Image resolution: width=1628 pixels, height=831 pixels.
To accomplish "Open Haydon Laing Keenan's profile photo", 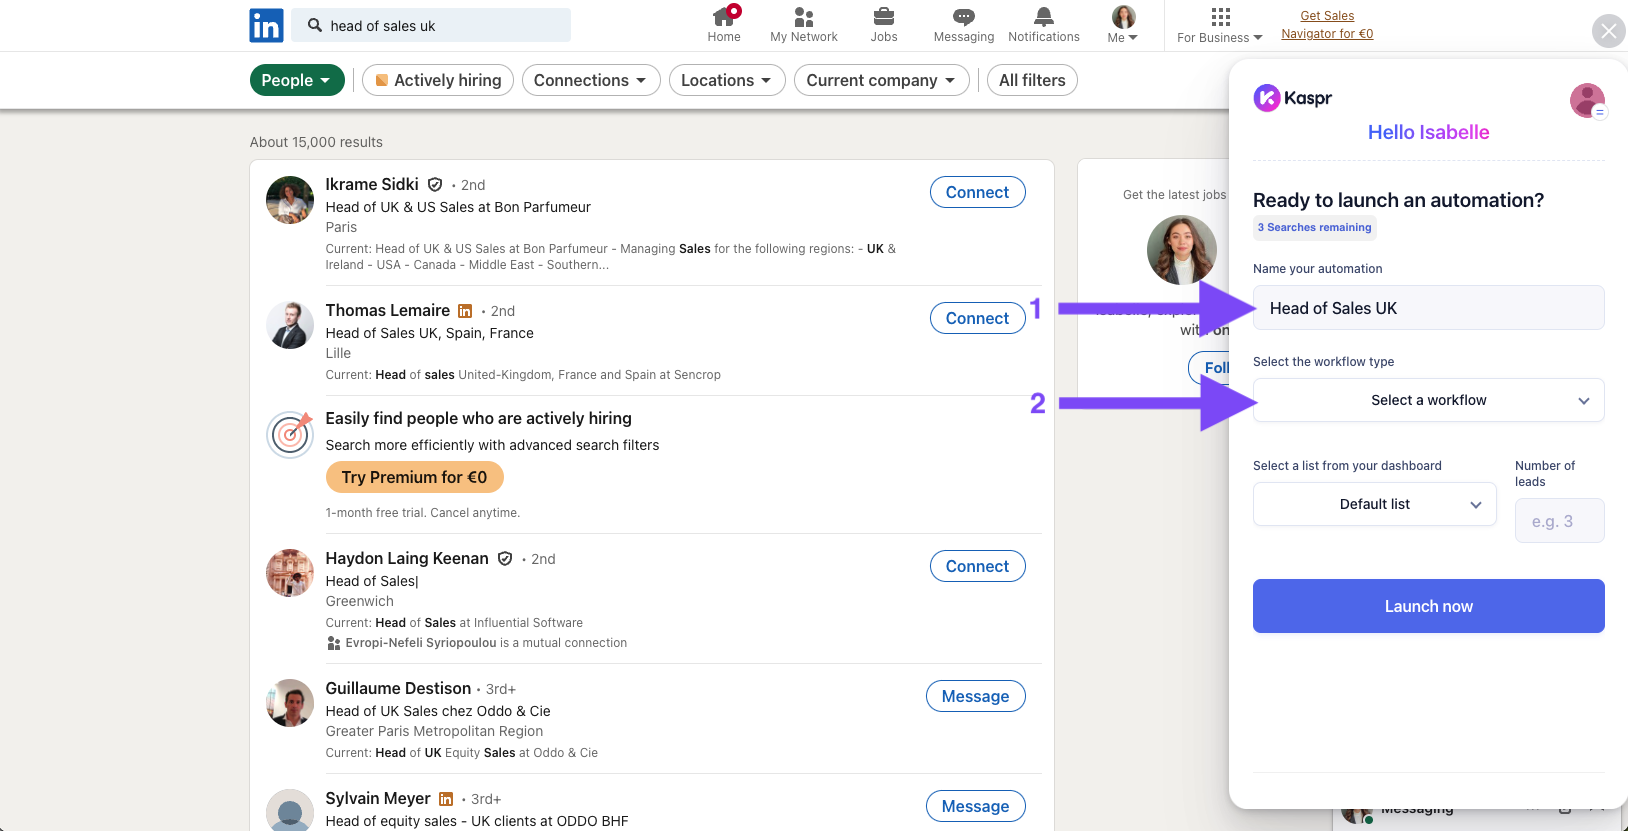I will [290, 574].
